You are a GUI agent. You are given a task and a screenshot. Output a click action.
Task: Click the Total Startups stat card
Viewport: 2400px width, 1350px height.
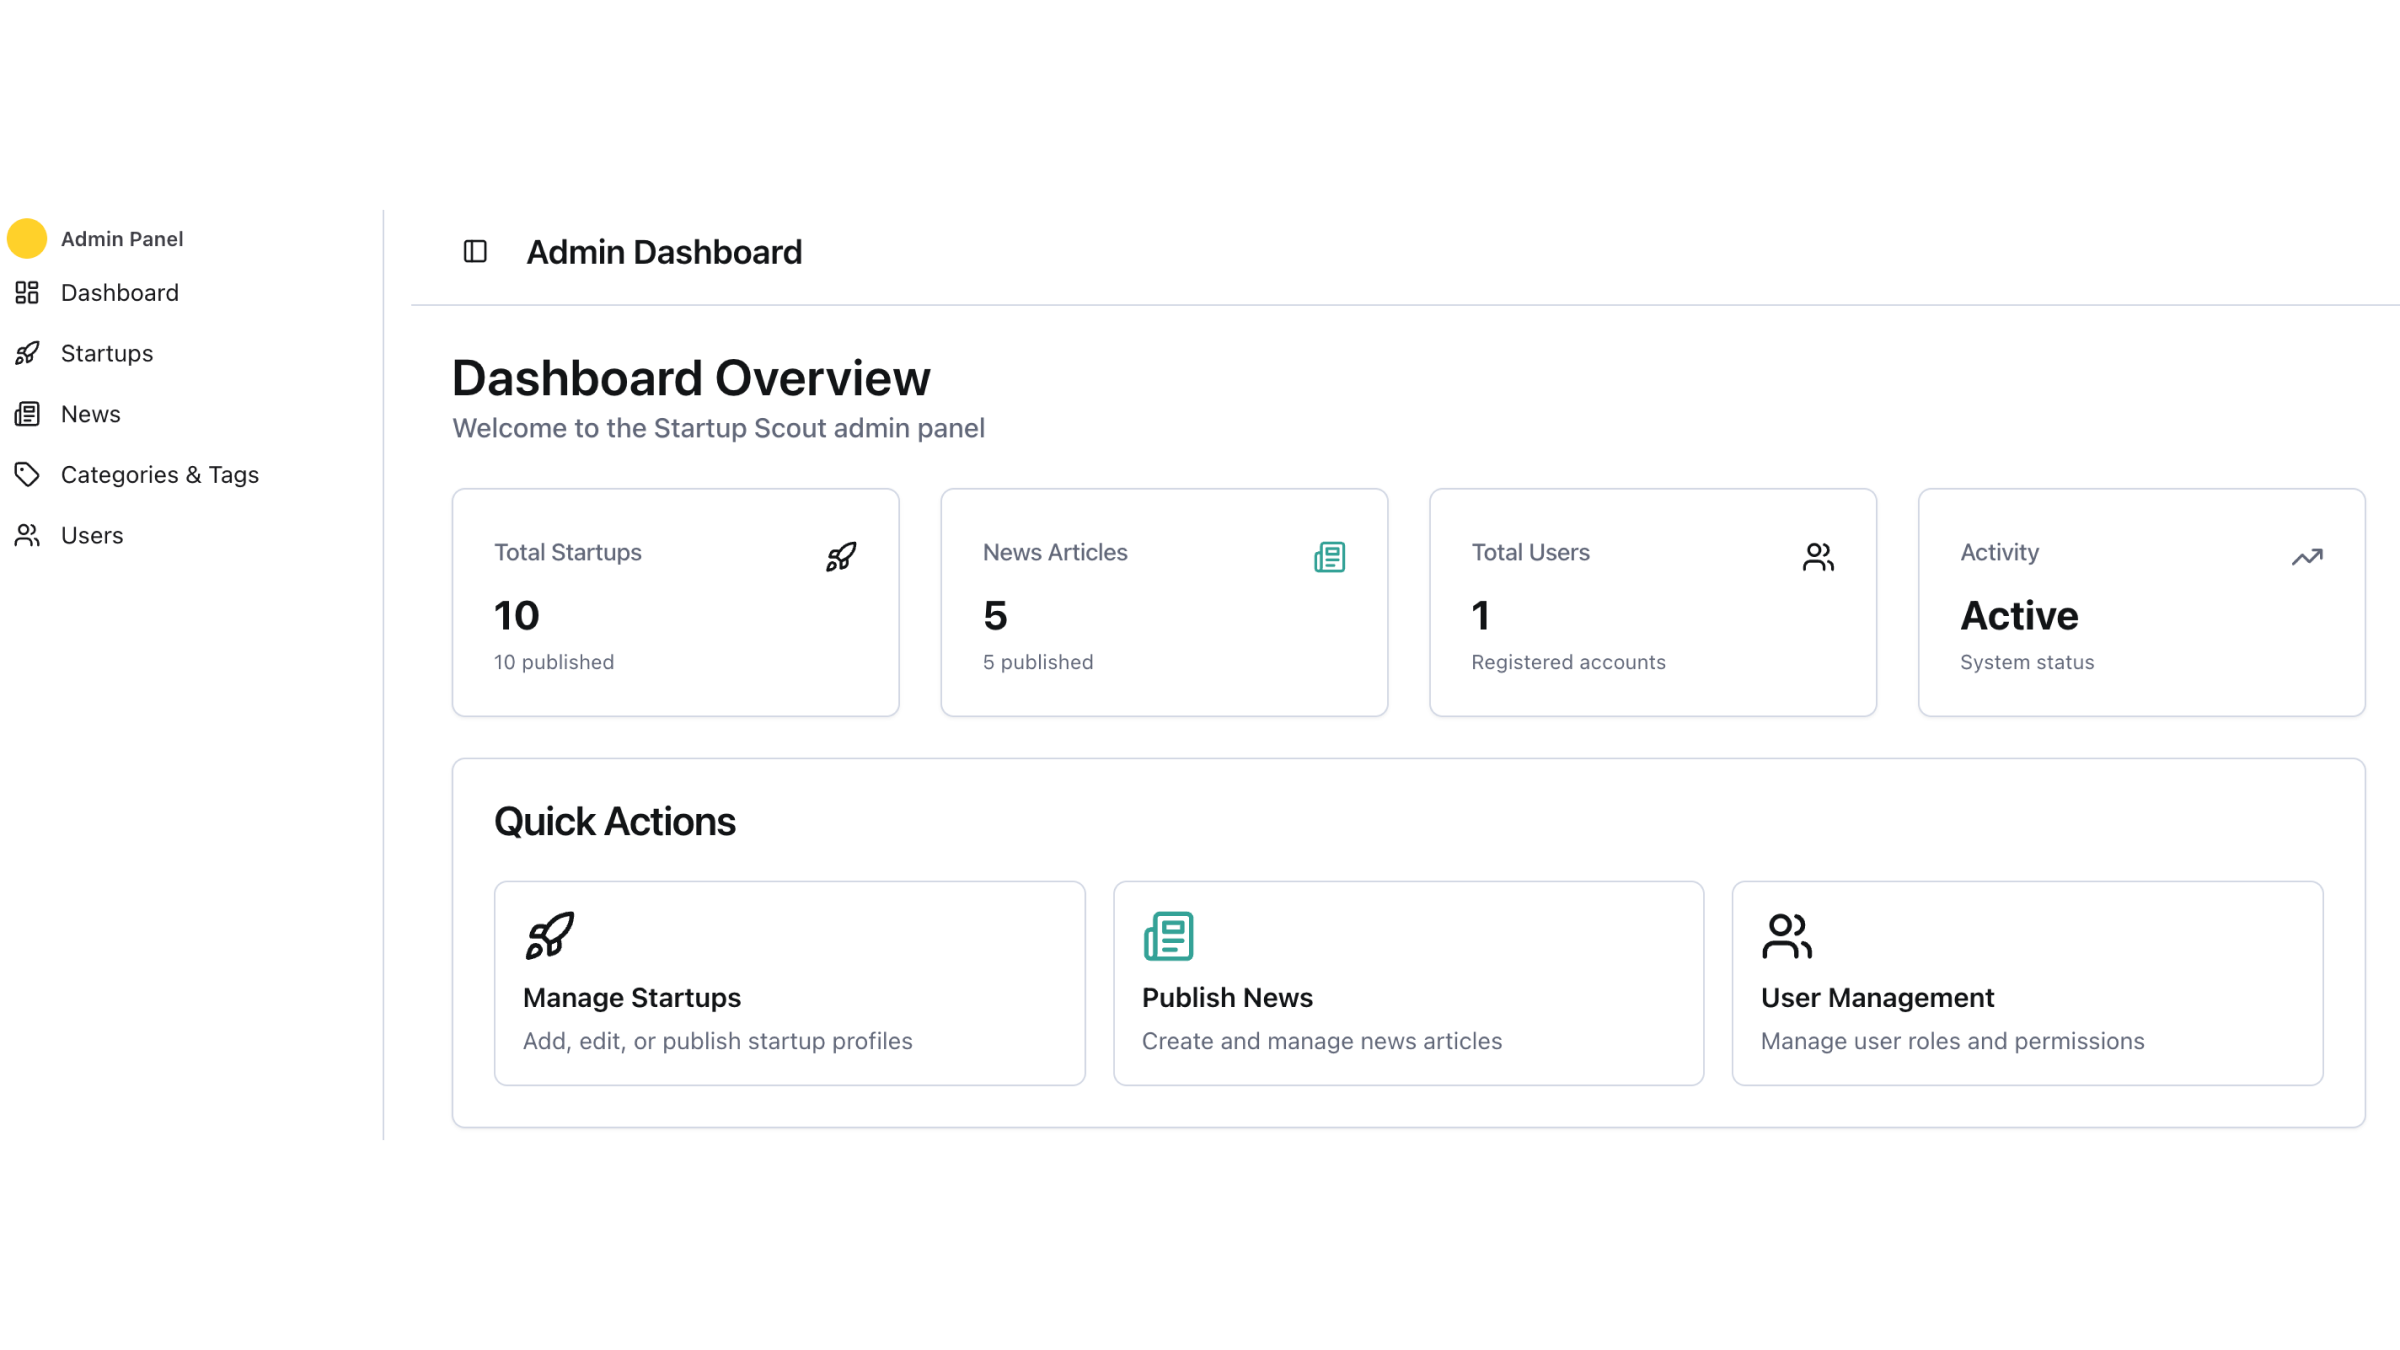point(675,602)
